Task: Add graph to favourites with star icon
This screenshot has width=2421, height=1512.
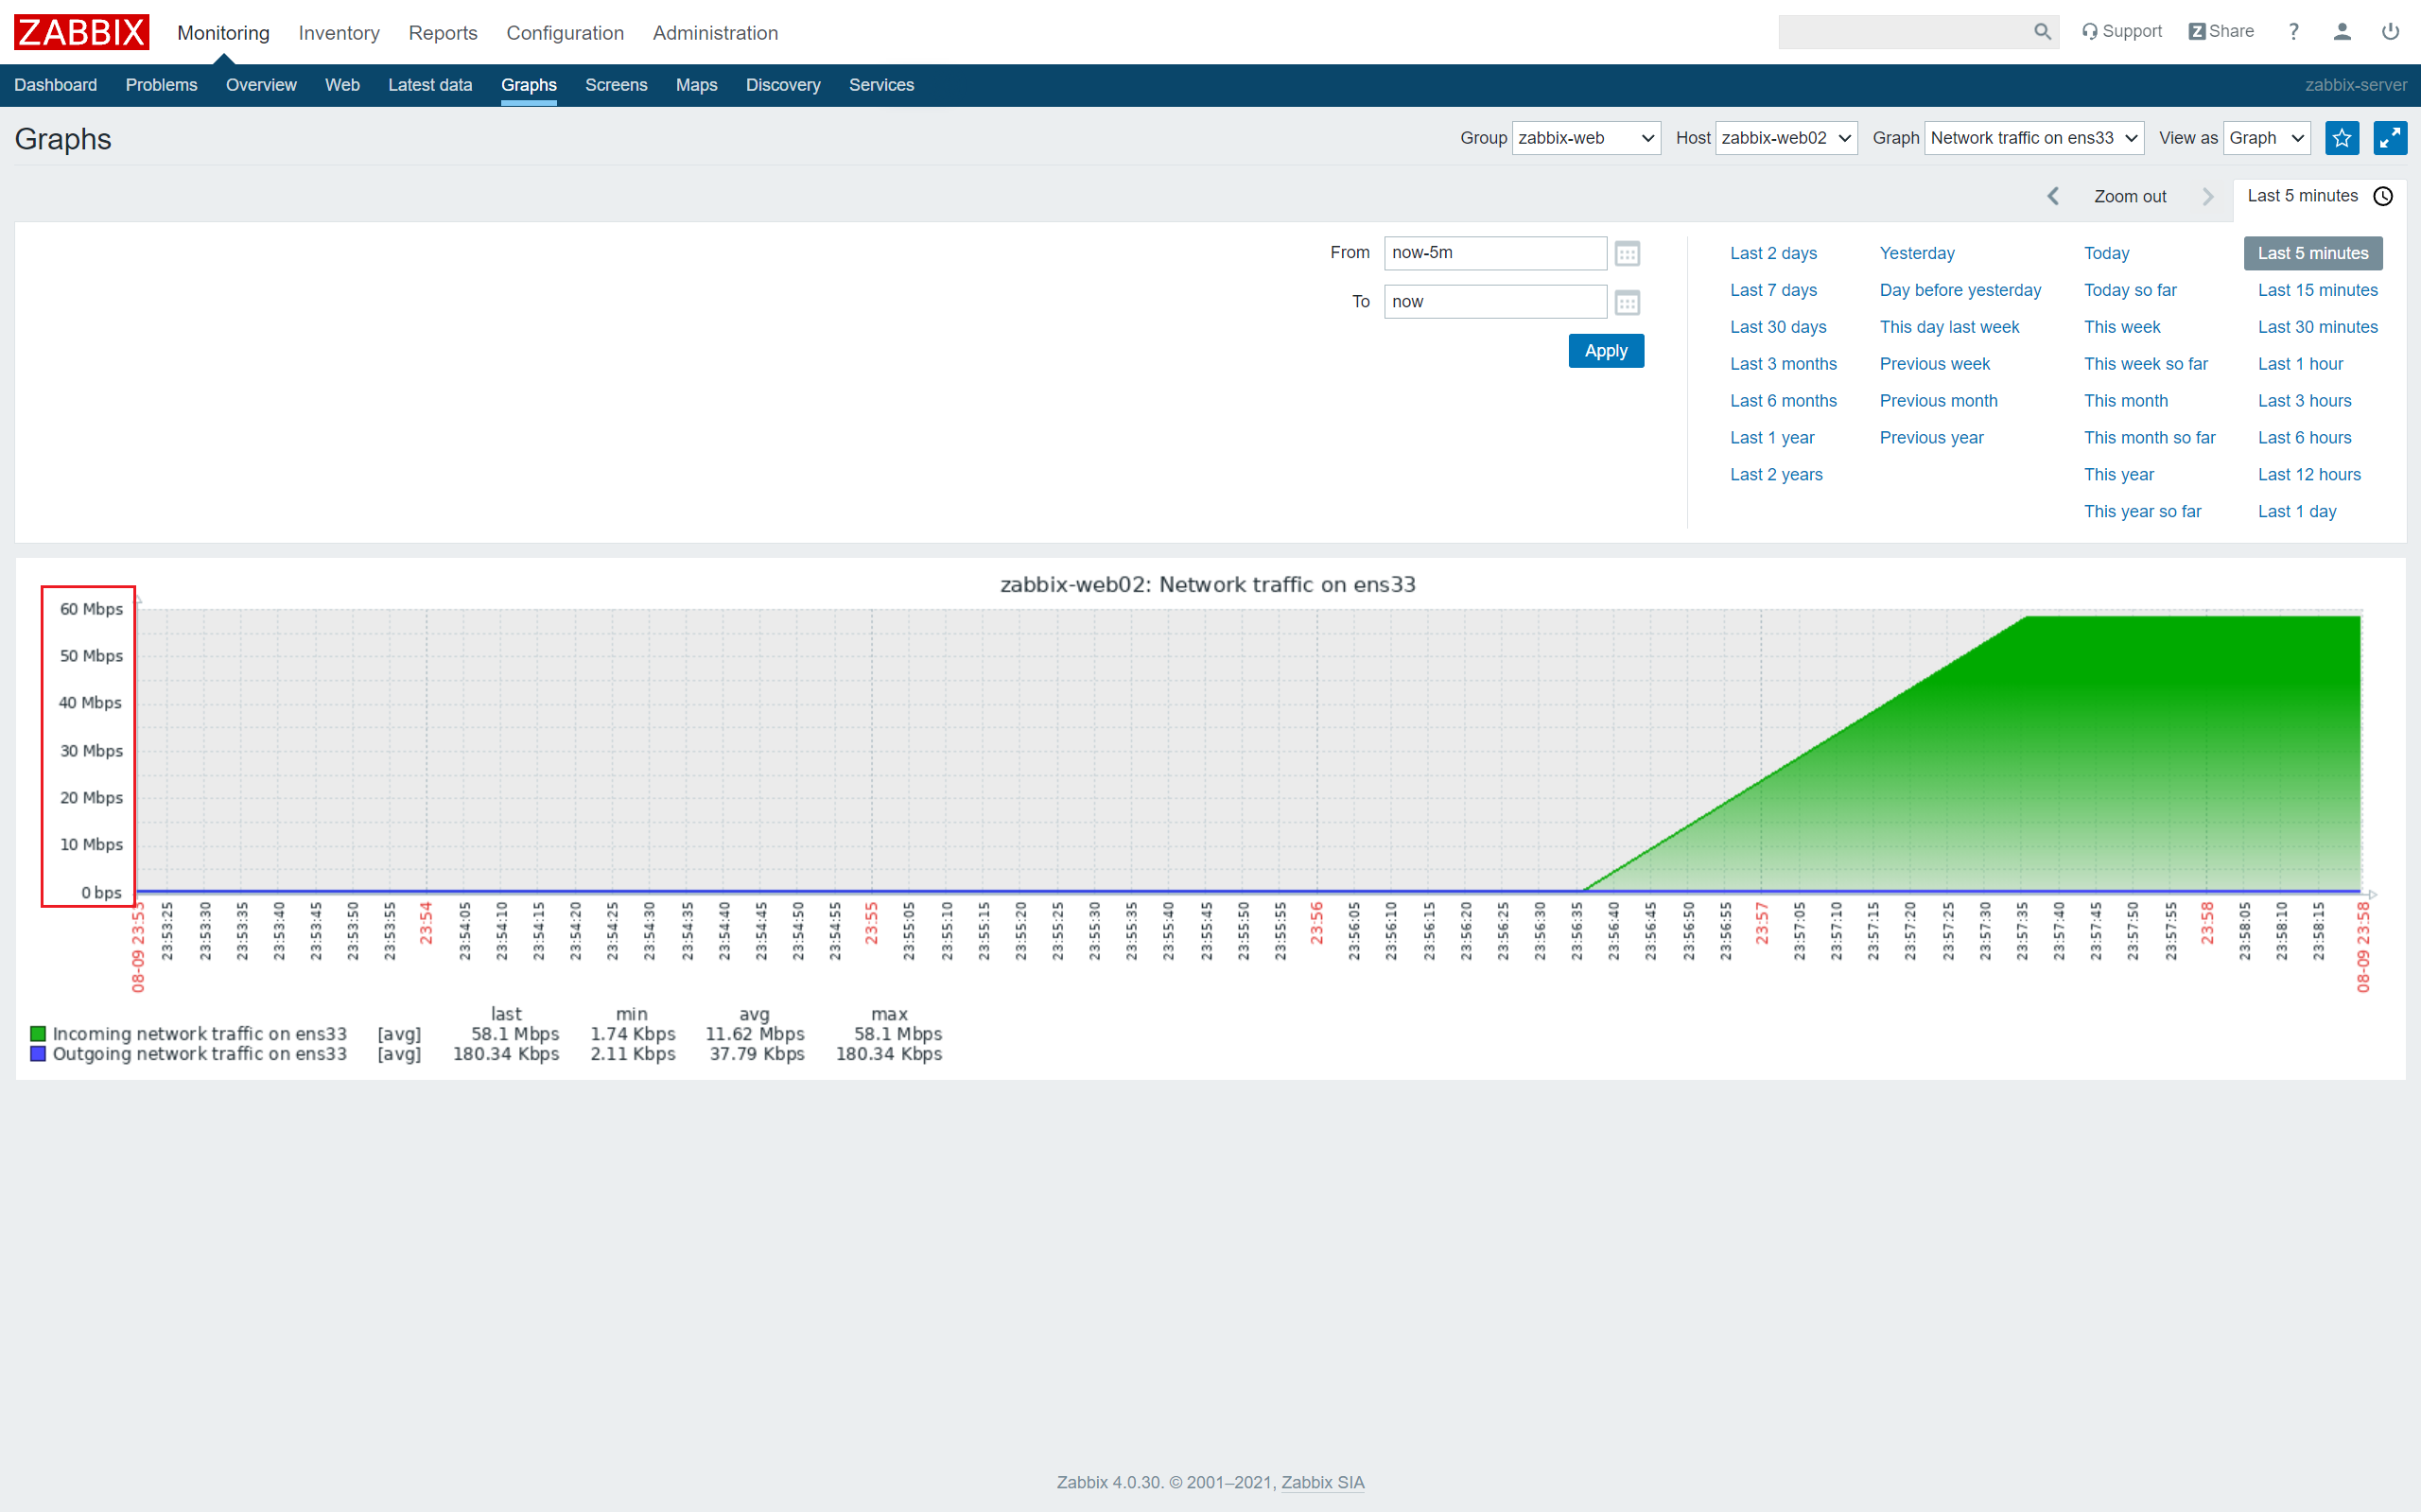Action: click(2342, 138)
